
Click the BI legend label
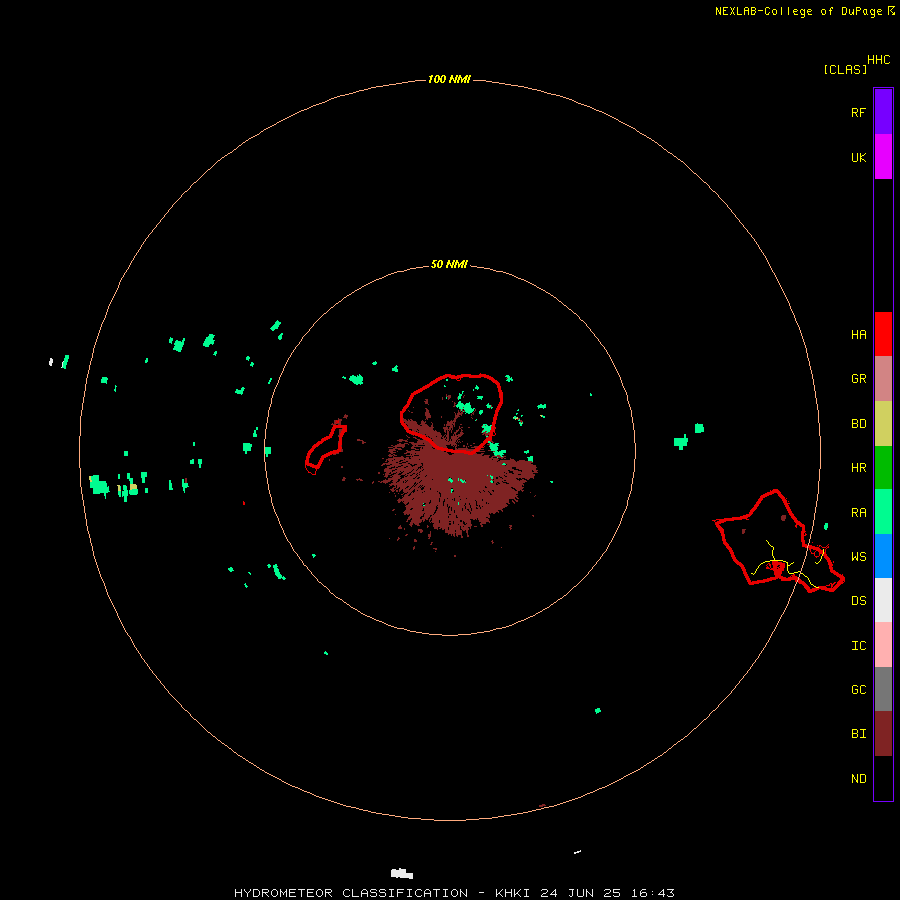(x=858, y=734)
